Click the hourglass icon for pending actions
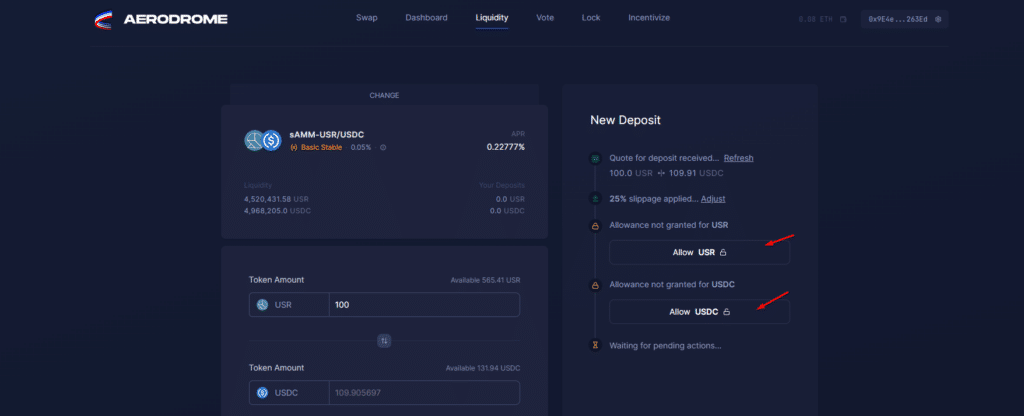The height and width of the screenshot is (416, 1024). (x=595, y=345)
